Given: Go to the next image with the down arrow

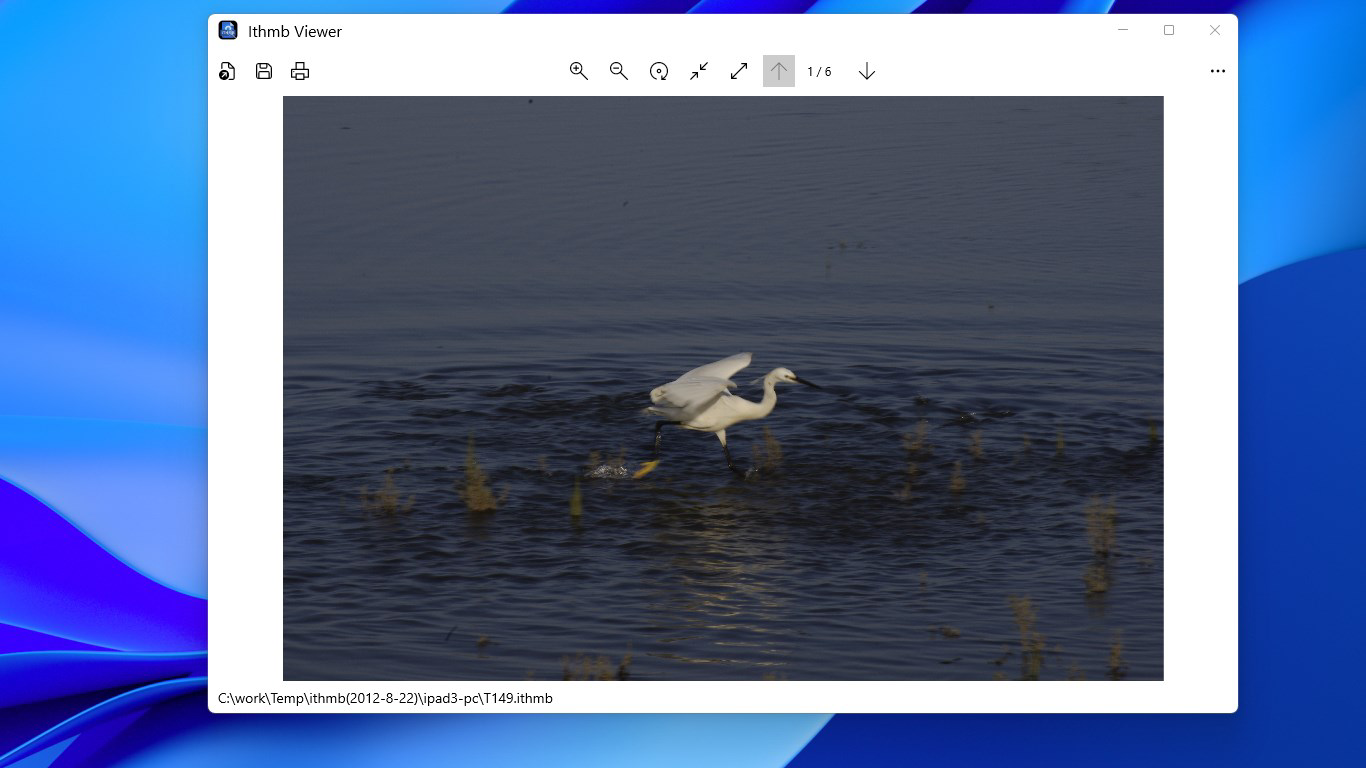Looking at the screenshot, I should [x=866, y=71].
